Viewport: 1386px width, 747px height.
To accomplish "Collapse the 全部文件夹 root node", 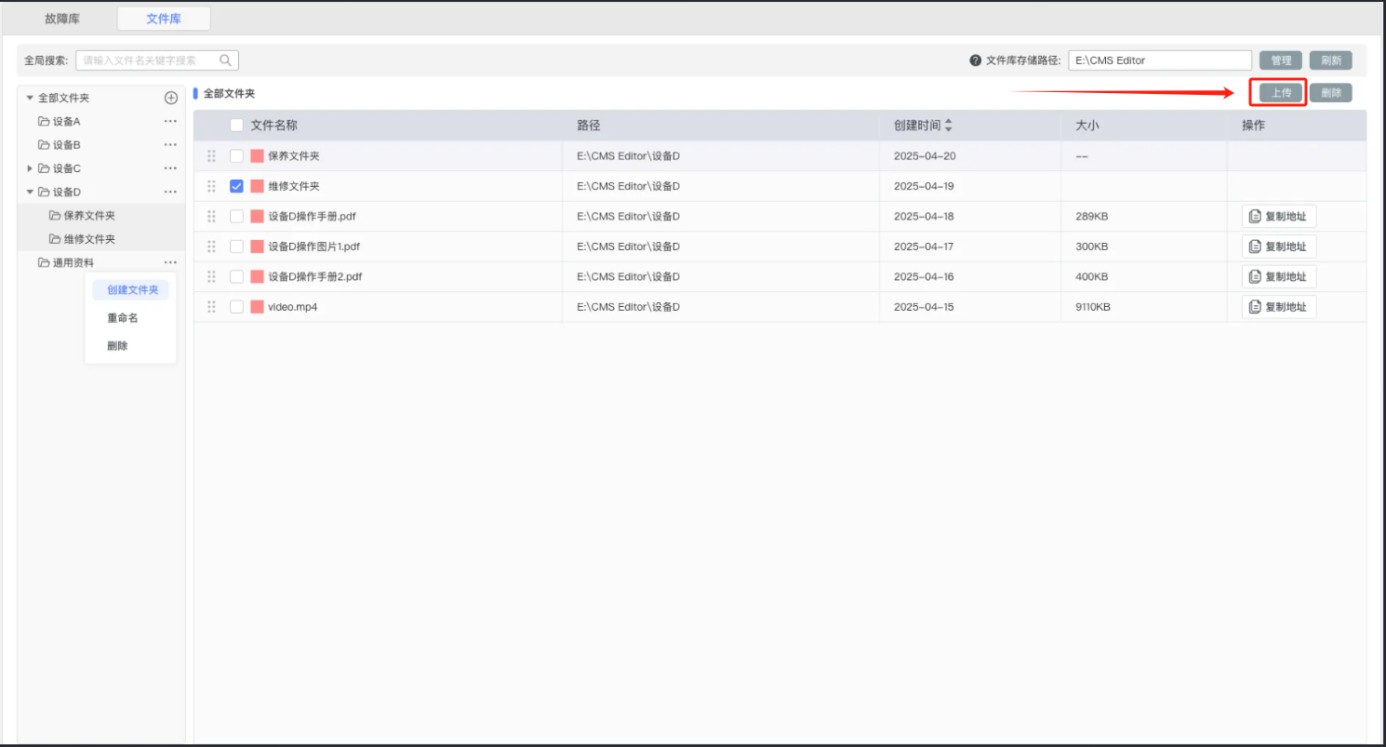I will (x=30, y=98).
